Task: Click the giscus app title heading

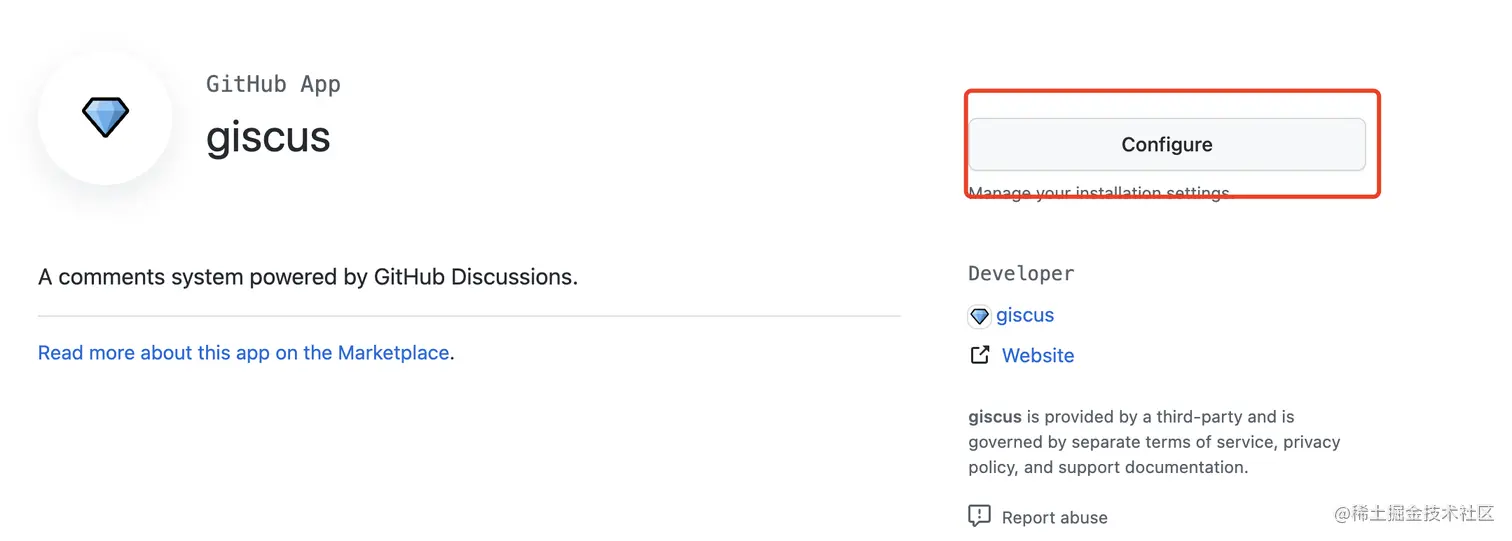Action: pos(268,137)
